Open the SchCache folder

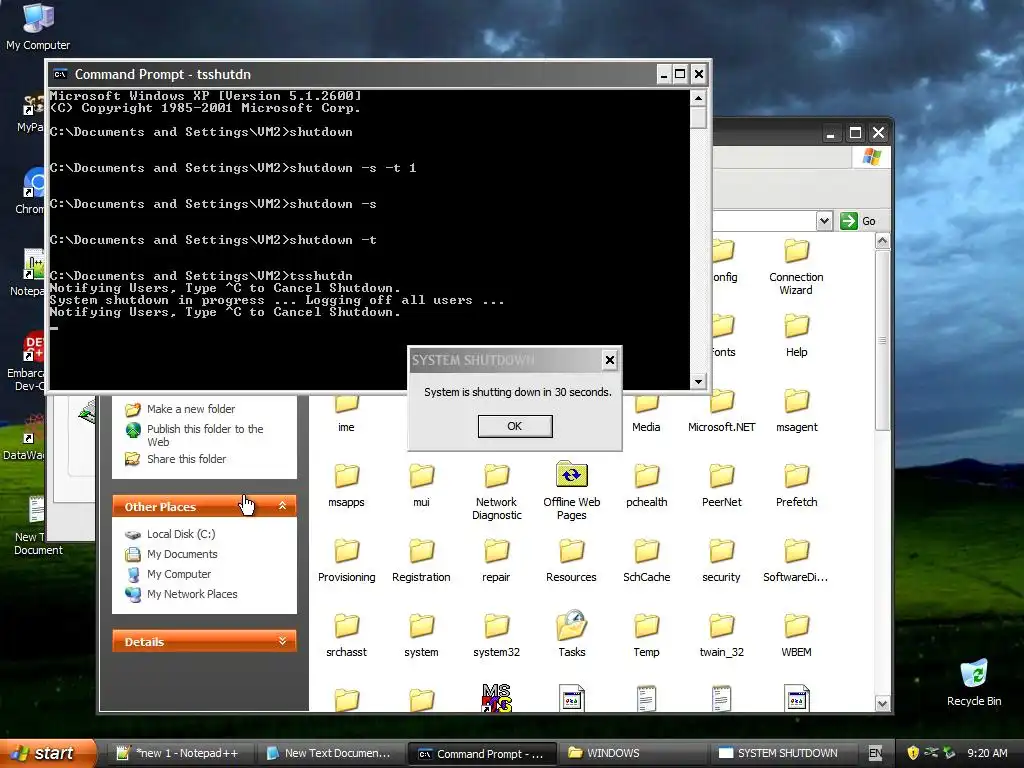pos(647,560)
